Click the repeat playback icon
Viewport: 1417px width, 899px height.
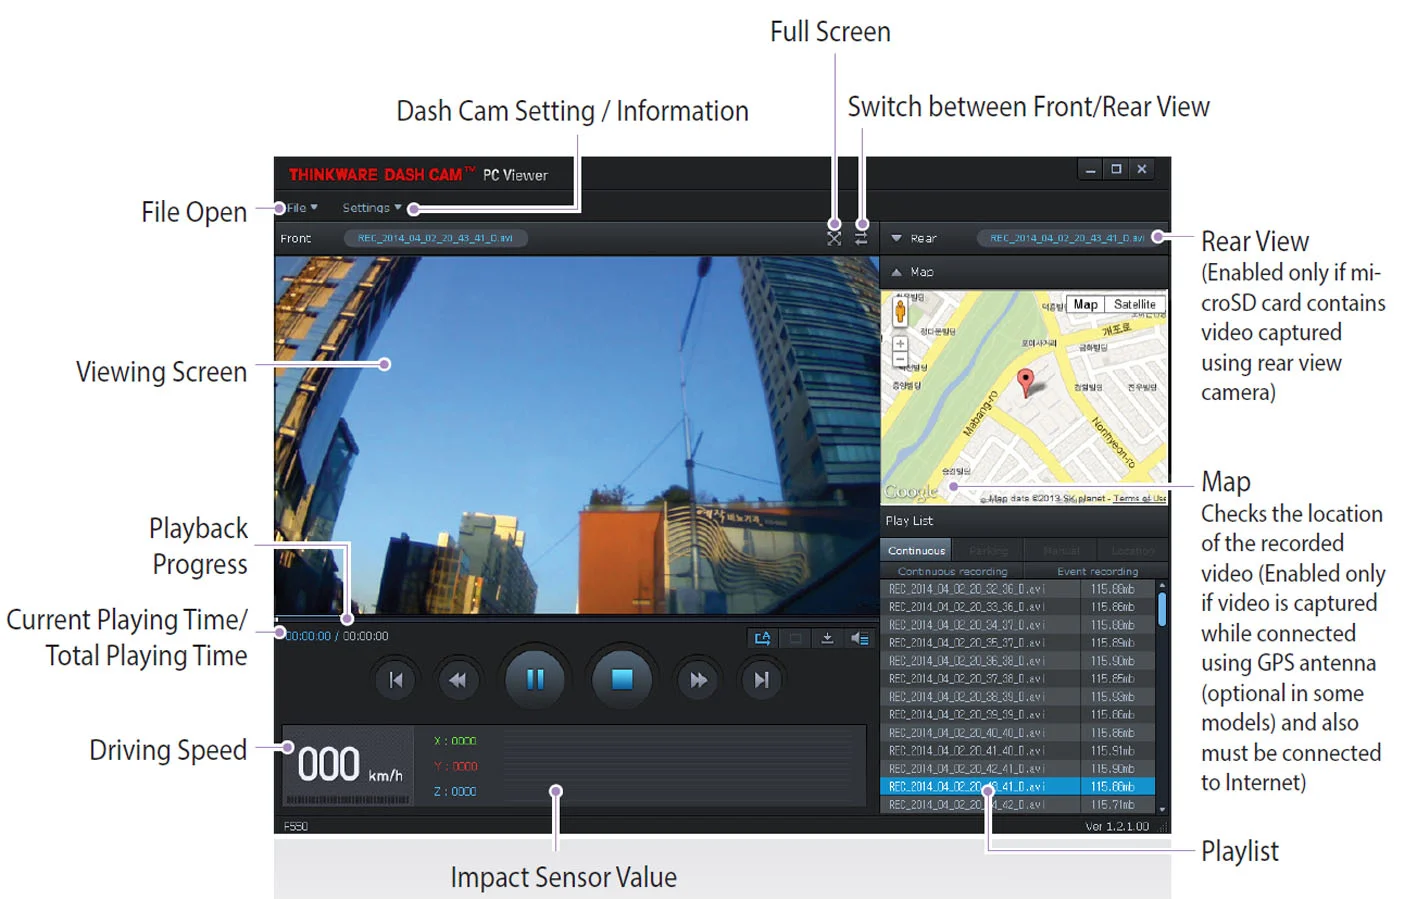(763, 638)
